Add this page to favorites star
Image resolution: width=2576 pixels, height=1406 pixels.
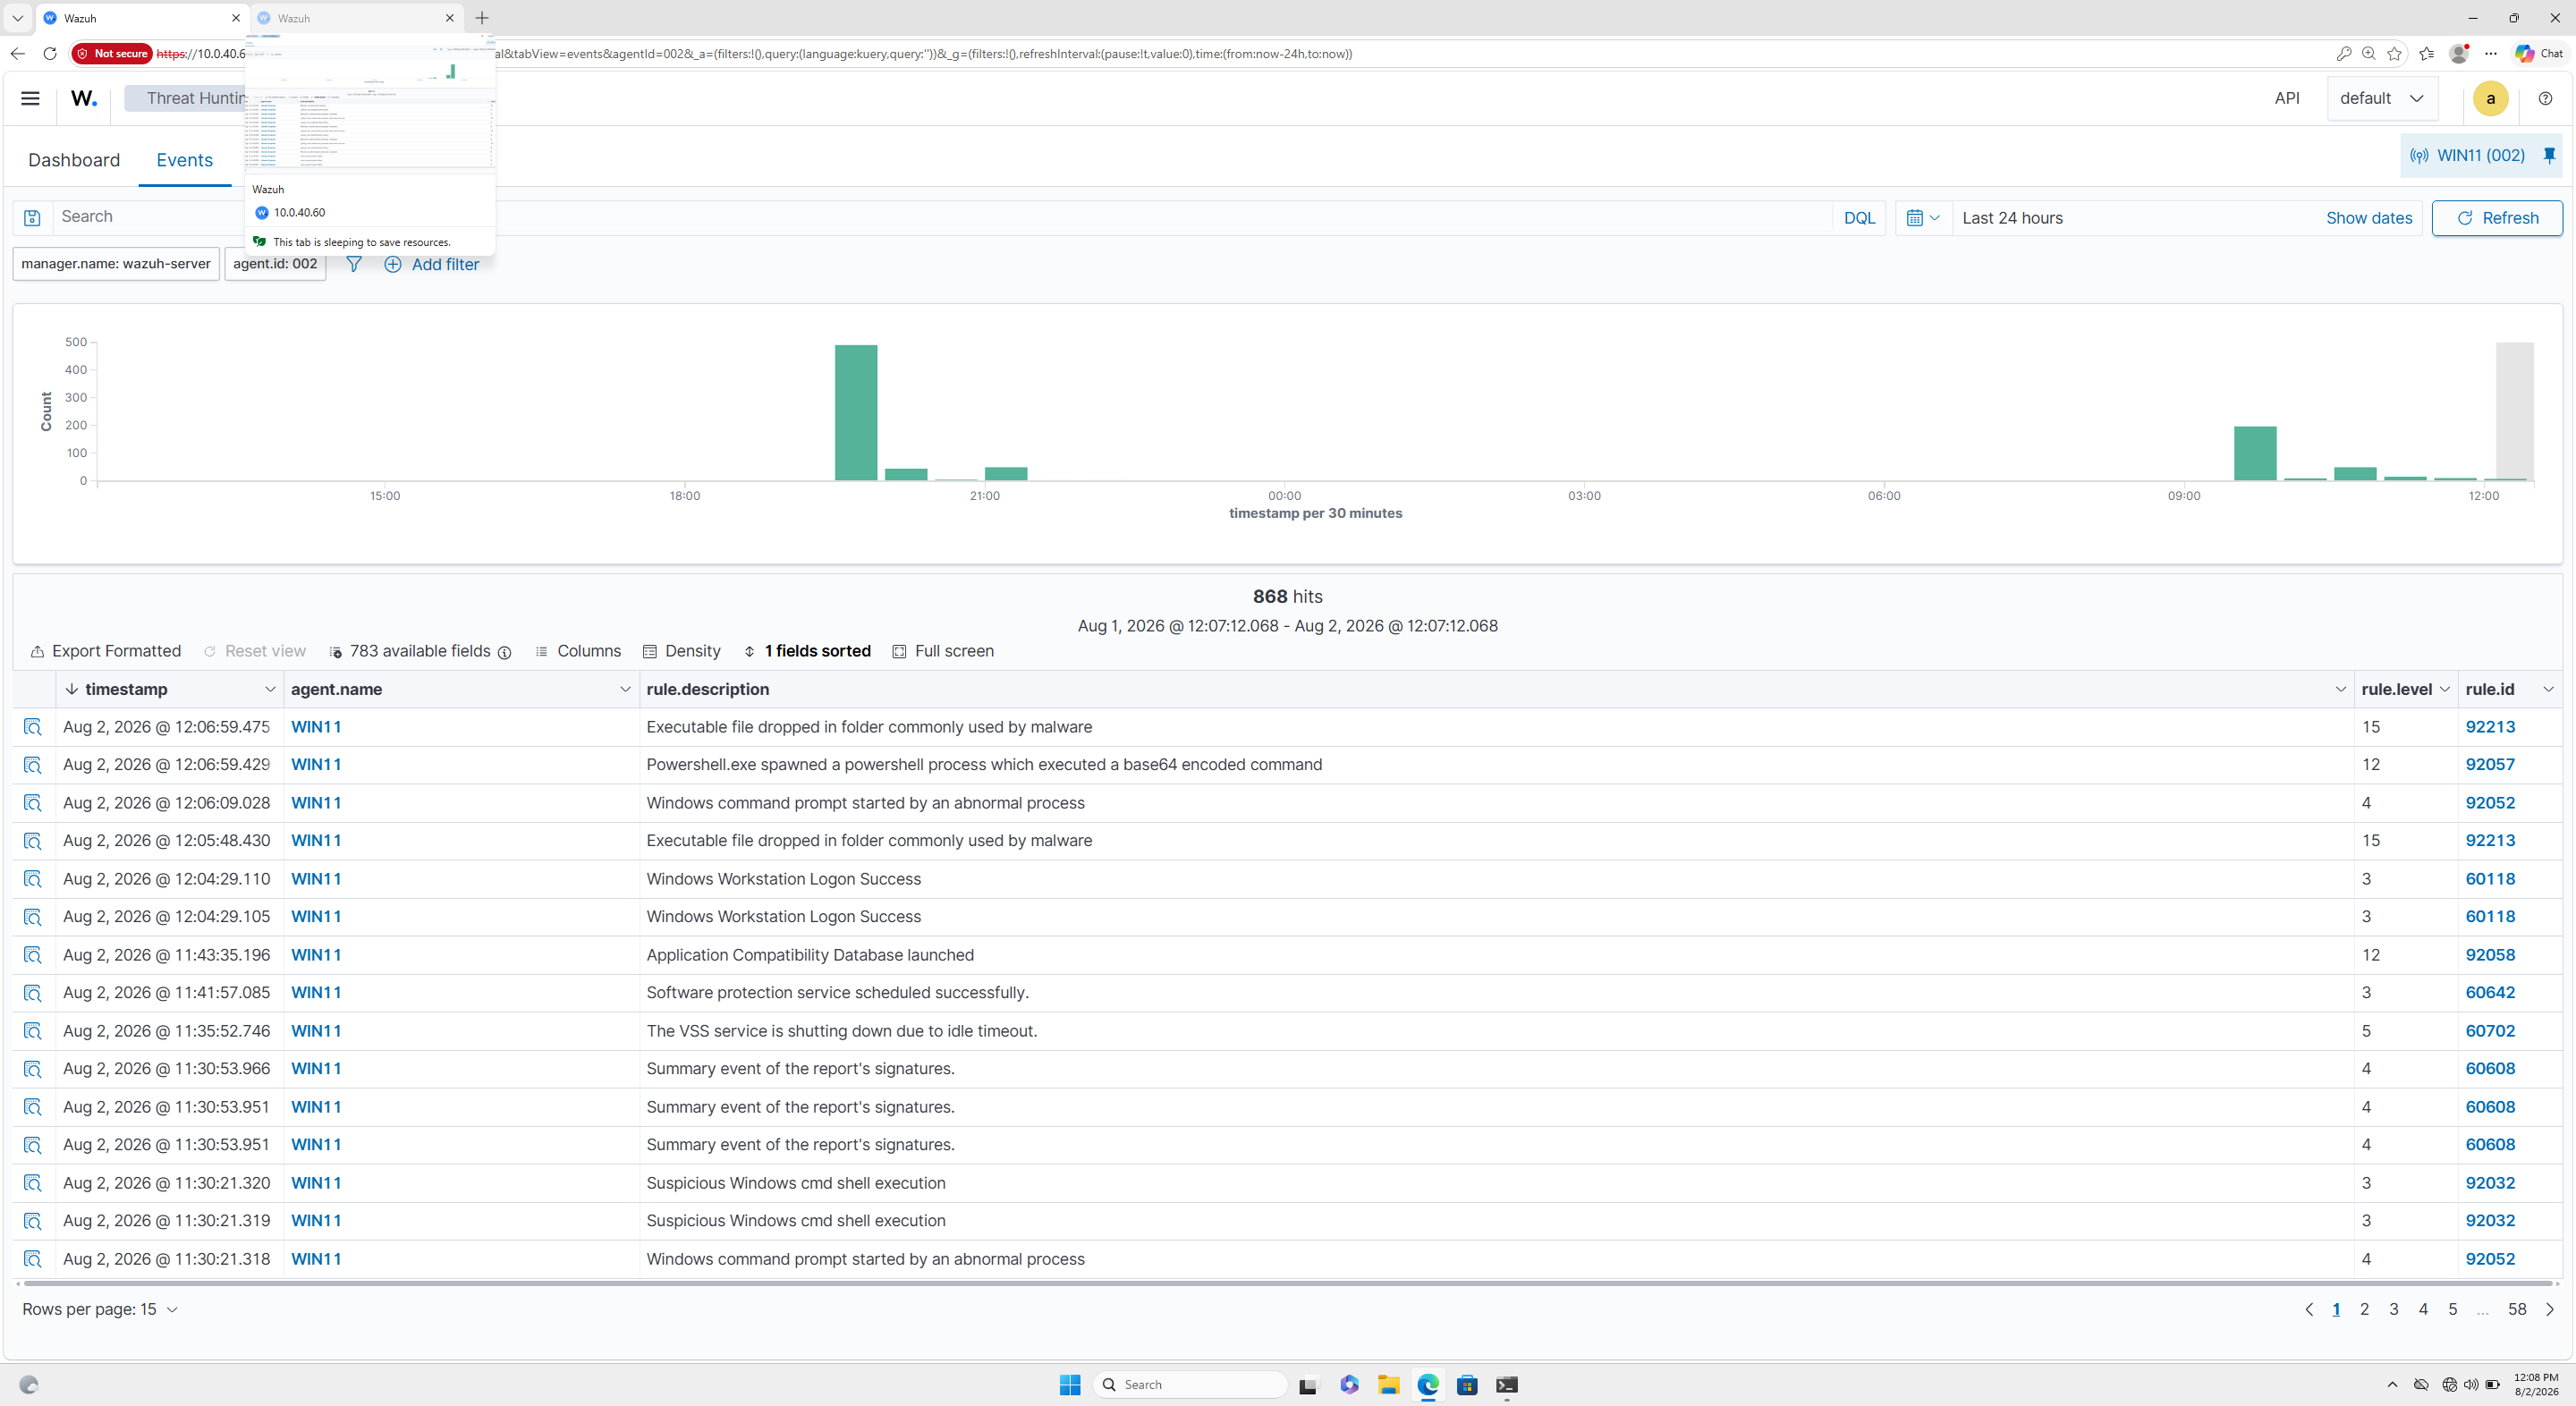tap(2394, 54)
